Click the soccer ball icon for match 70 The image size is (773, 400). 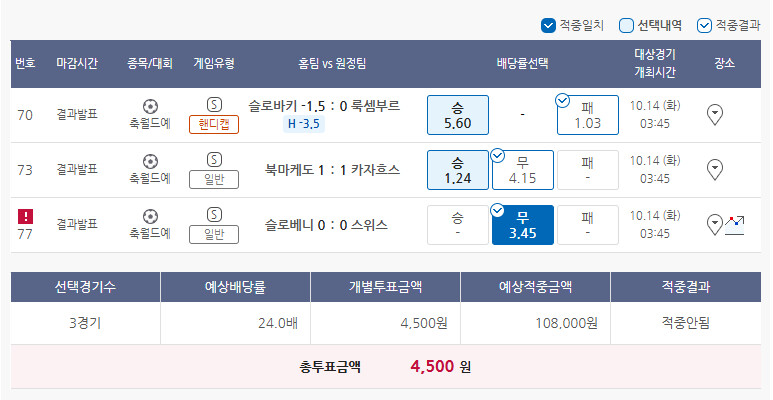tap(150, 106)
